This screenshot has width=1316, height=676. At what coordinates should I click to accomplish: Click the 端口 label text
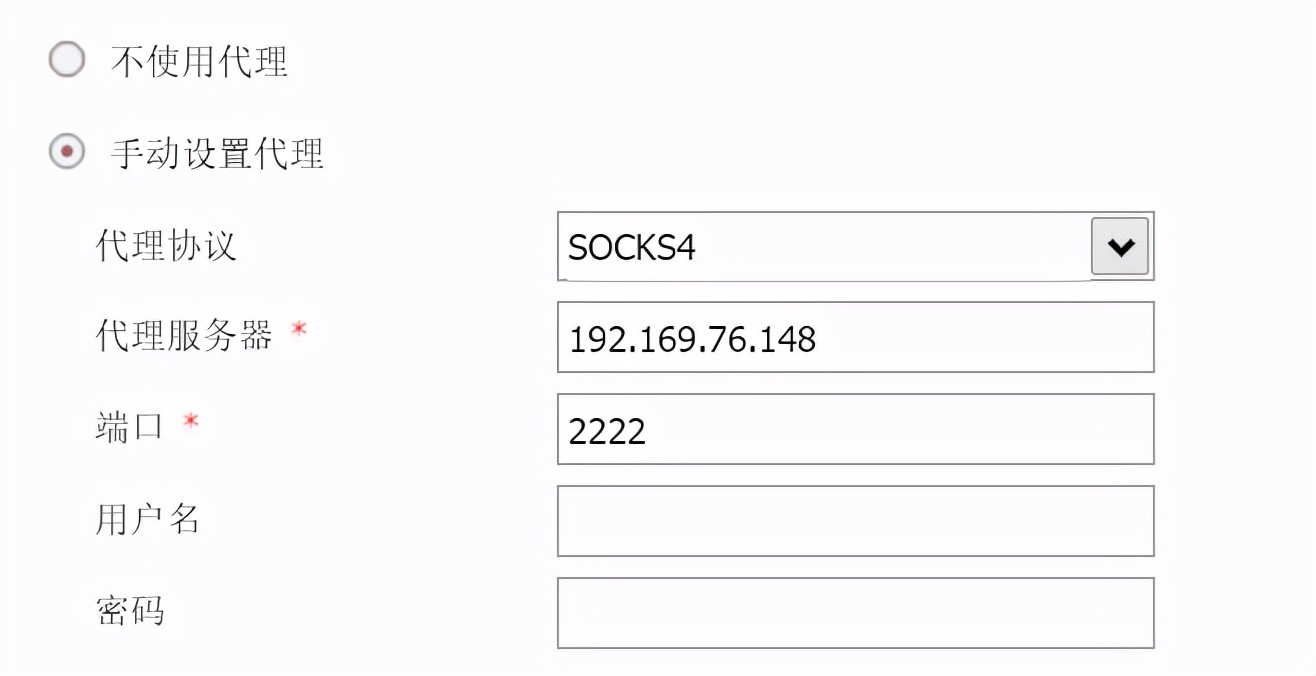coord(129,426)
